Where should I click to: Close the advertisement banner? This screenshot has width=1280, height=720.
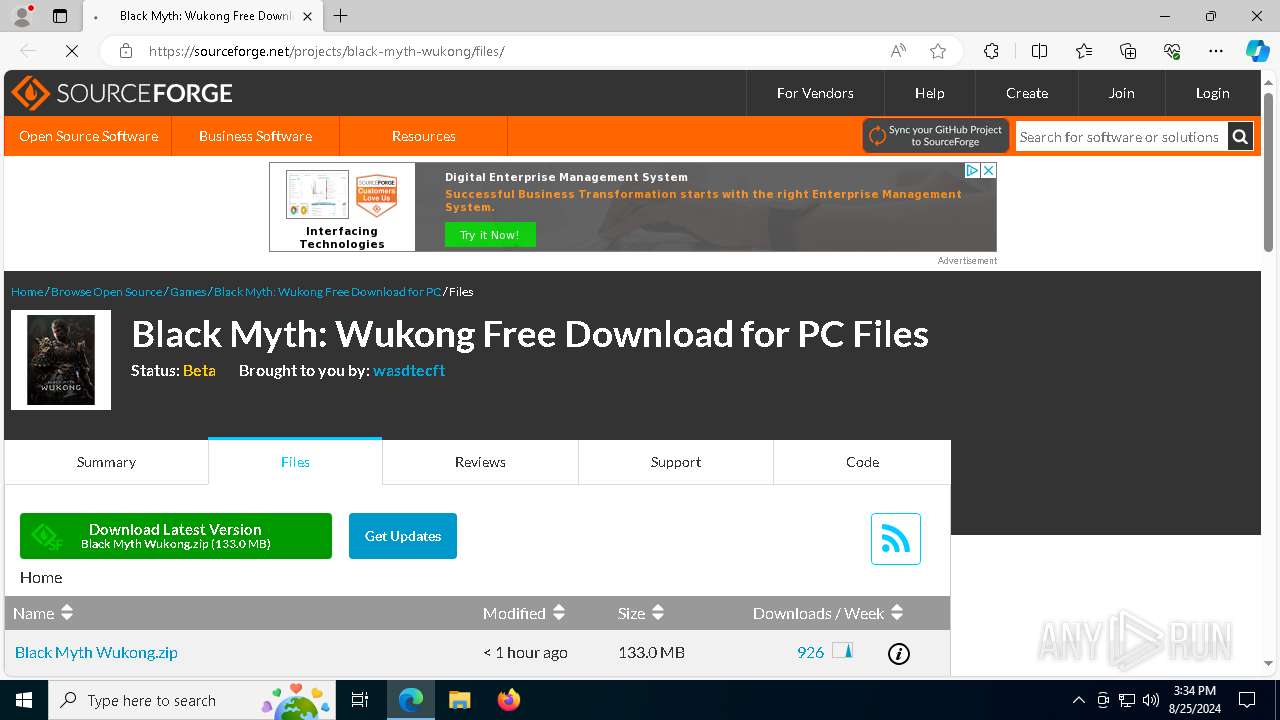988,171
